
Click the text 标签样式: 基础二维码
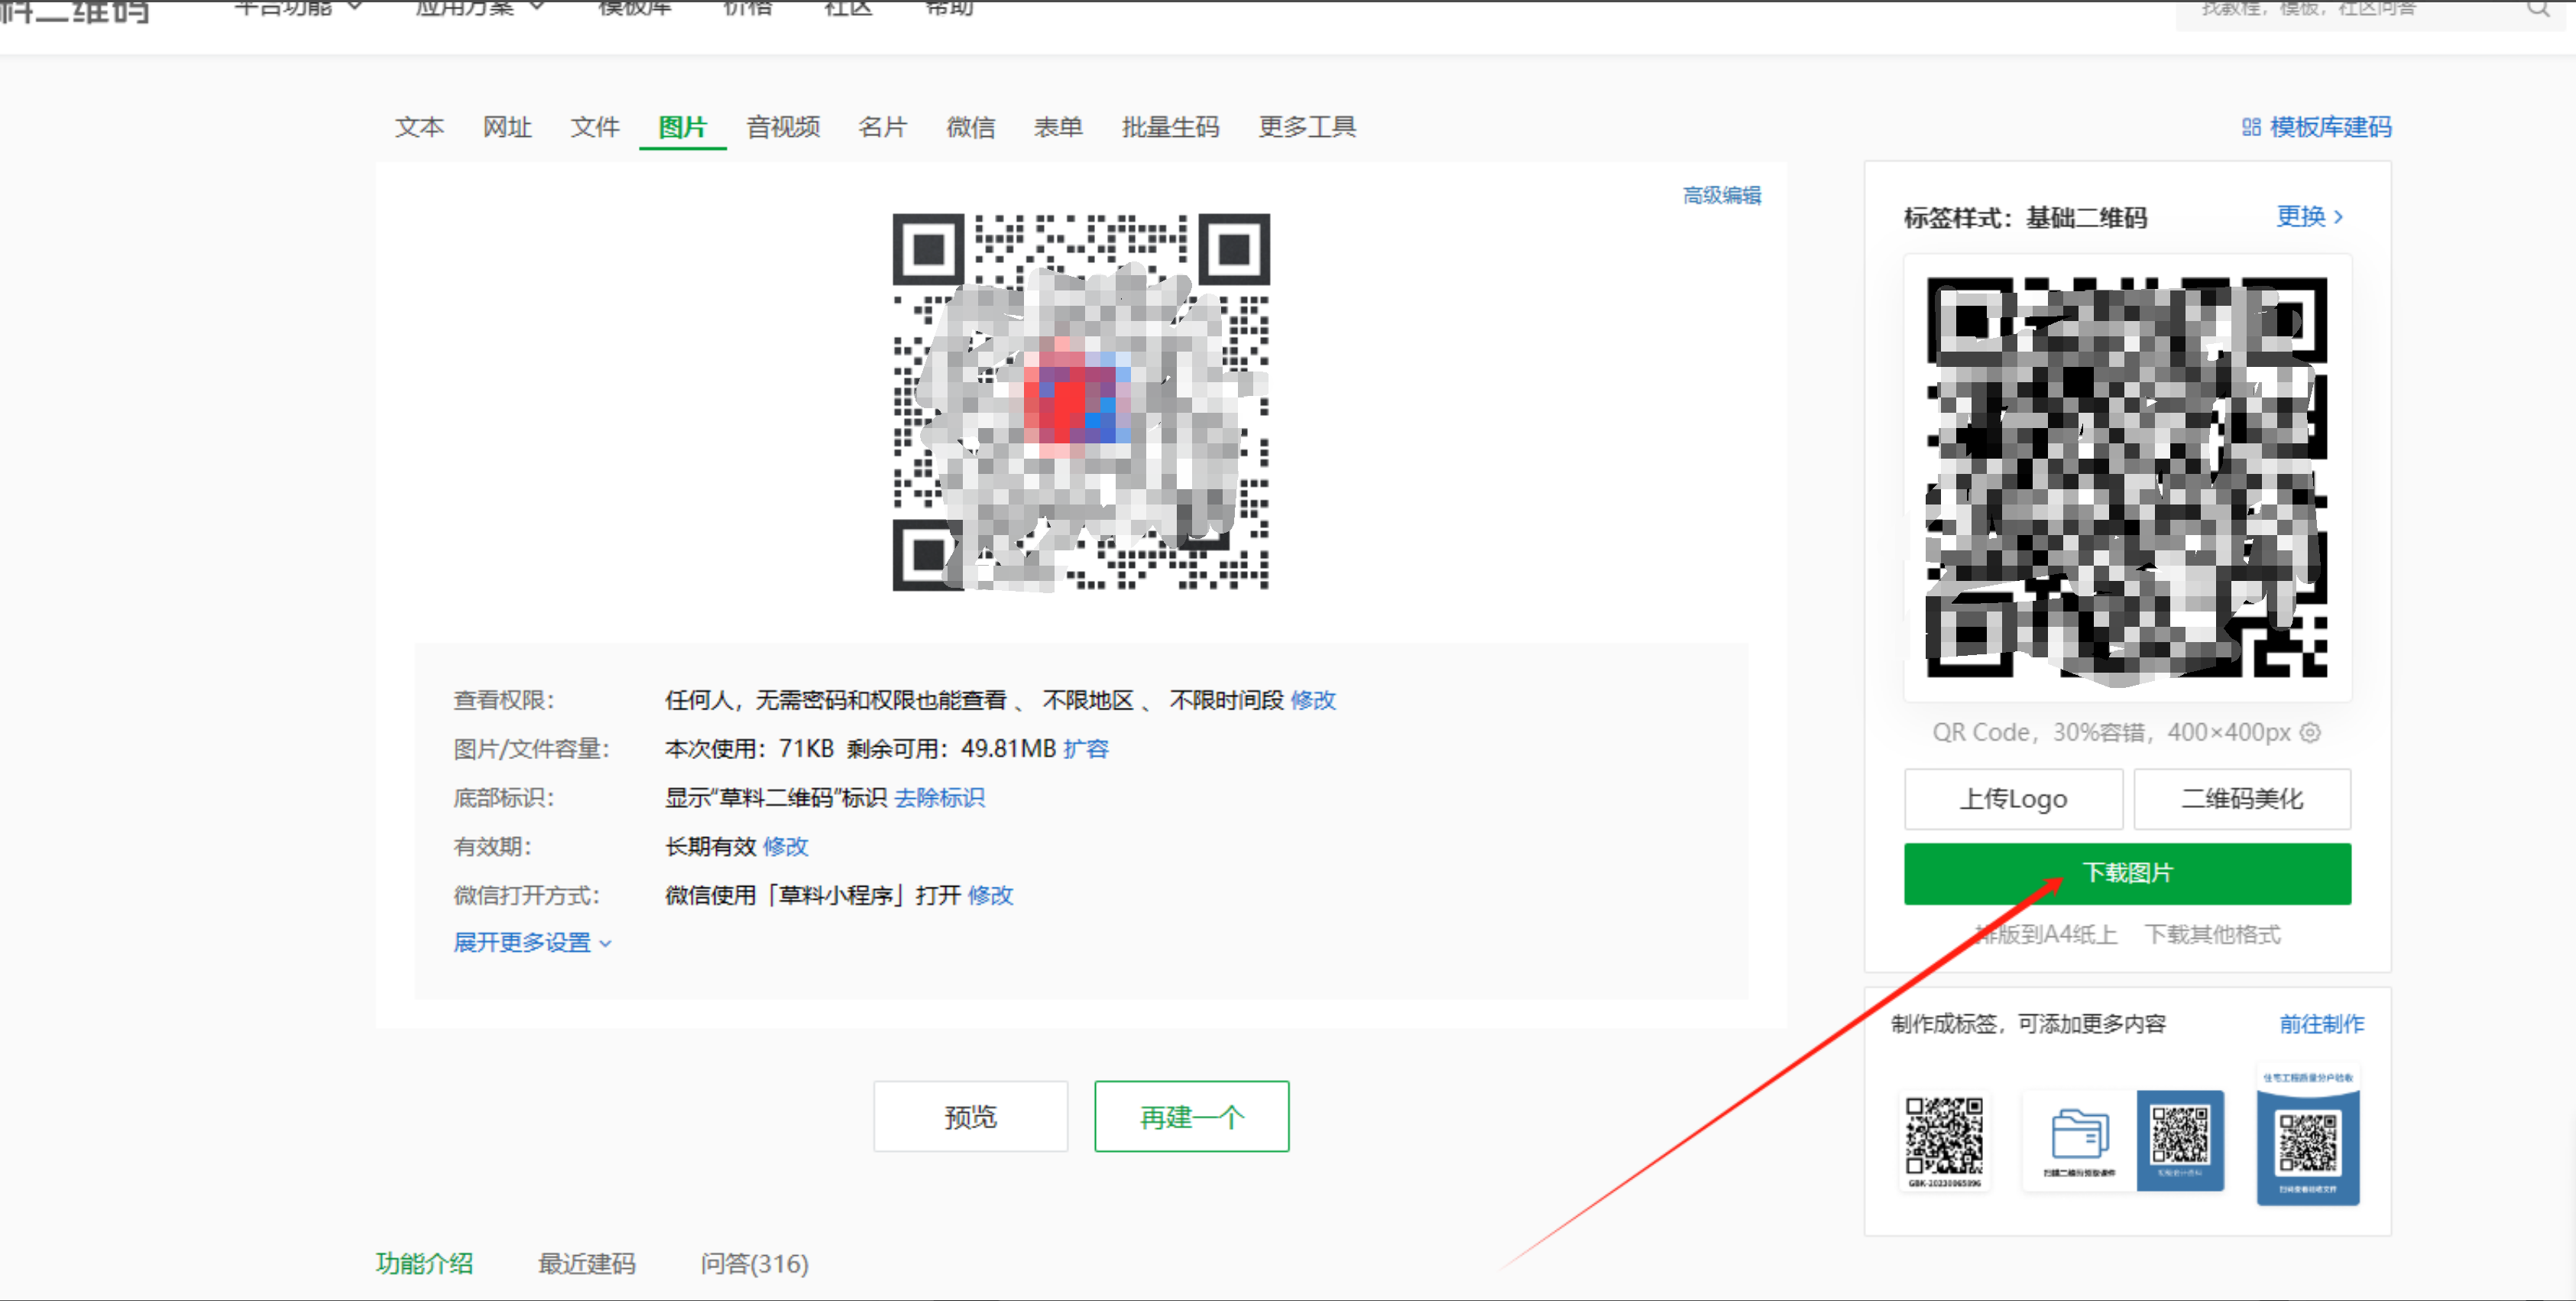(2025, 218)
